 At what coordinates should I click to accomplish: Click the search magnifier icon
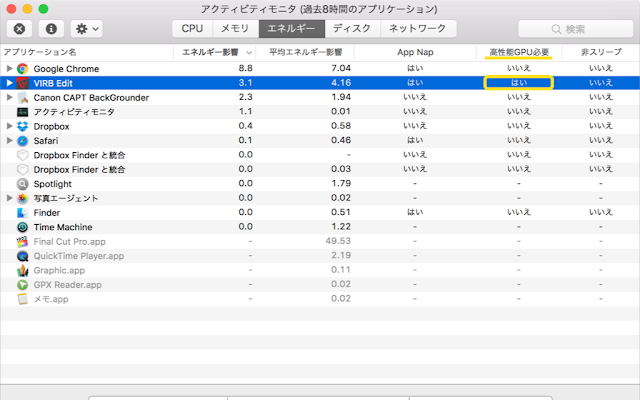click(556, 29)
